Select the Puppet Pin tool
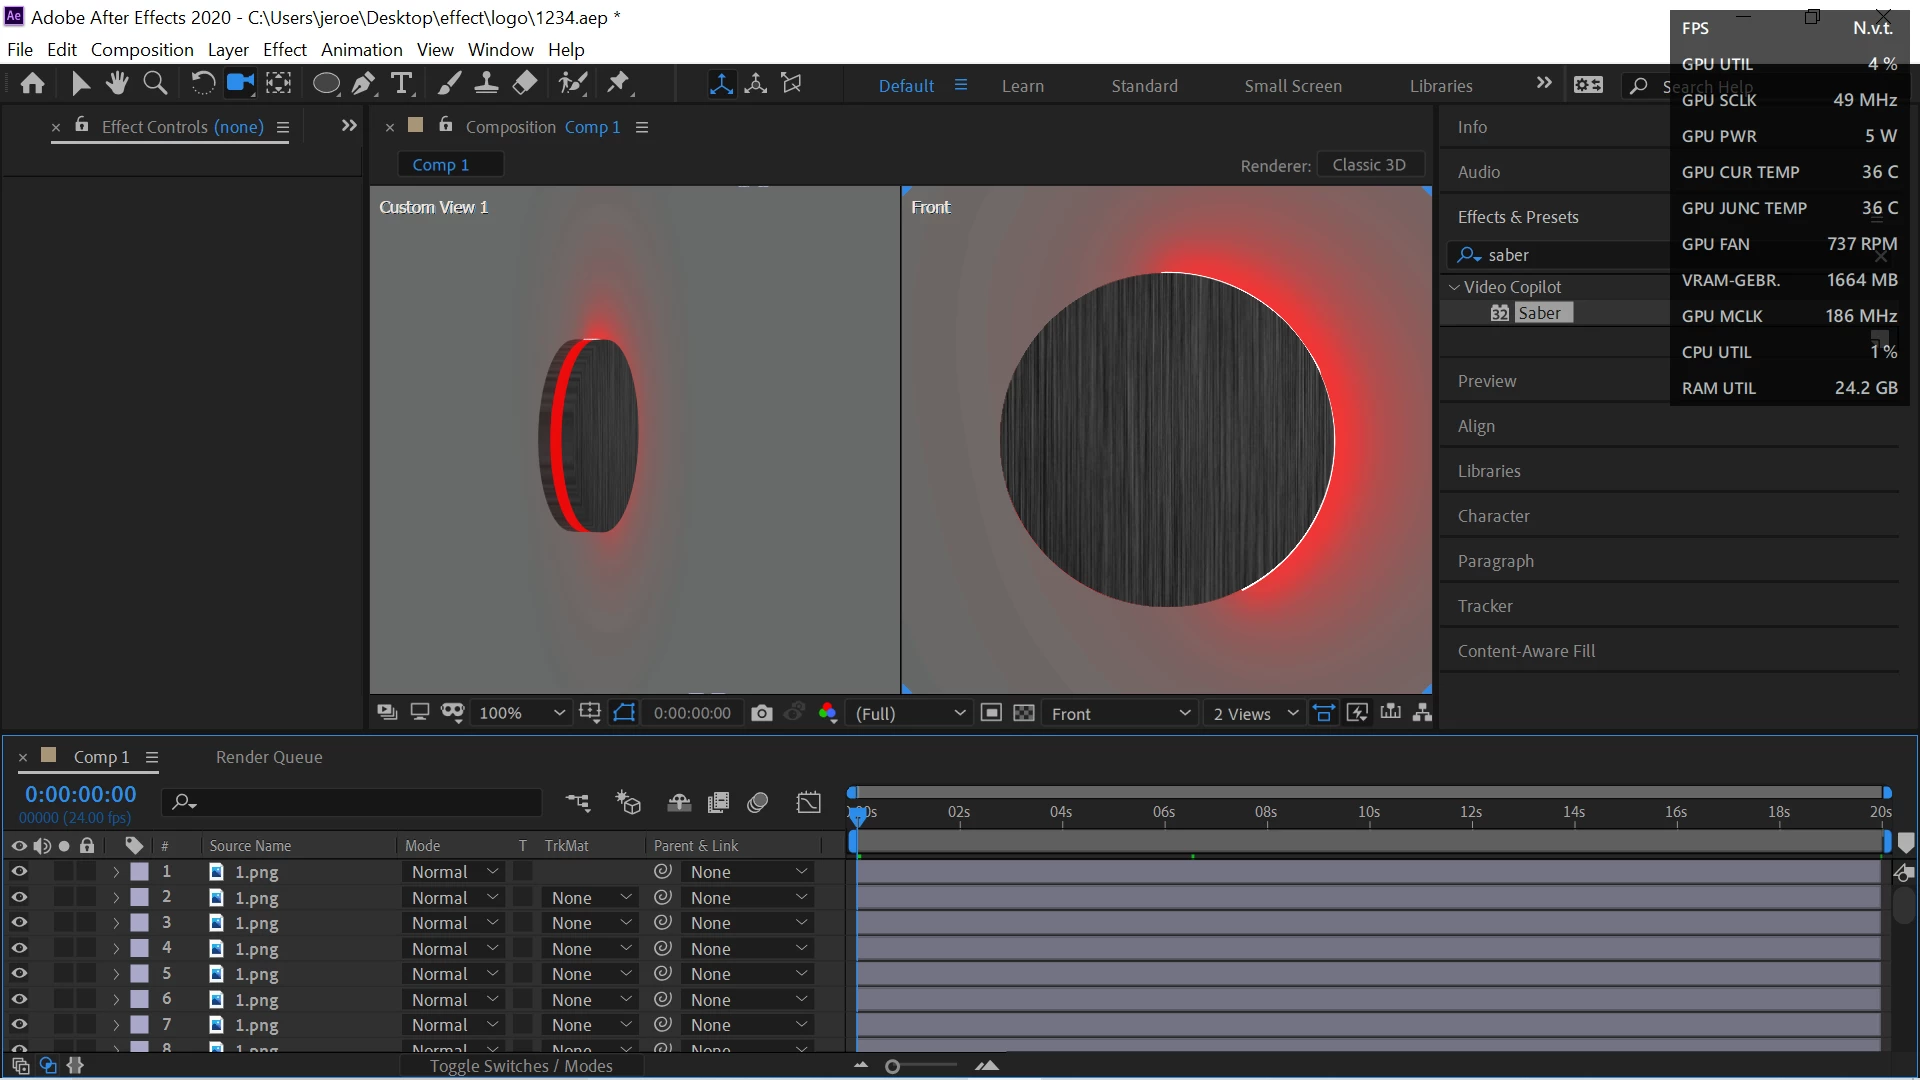This screenshot has height=1080, width=1920. pos(618,84)
